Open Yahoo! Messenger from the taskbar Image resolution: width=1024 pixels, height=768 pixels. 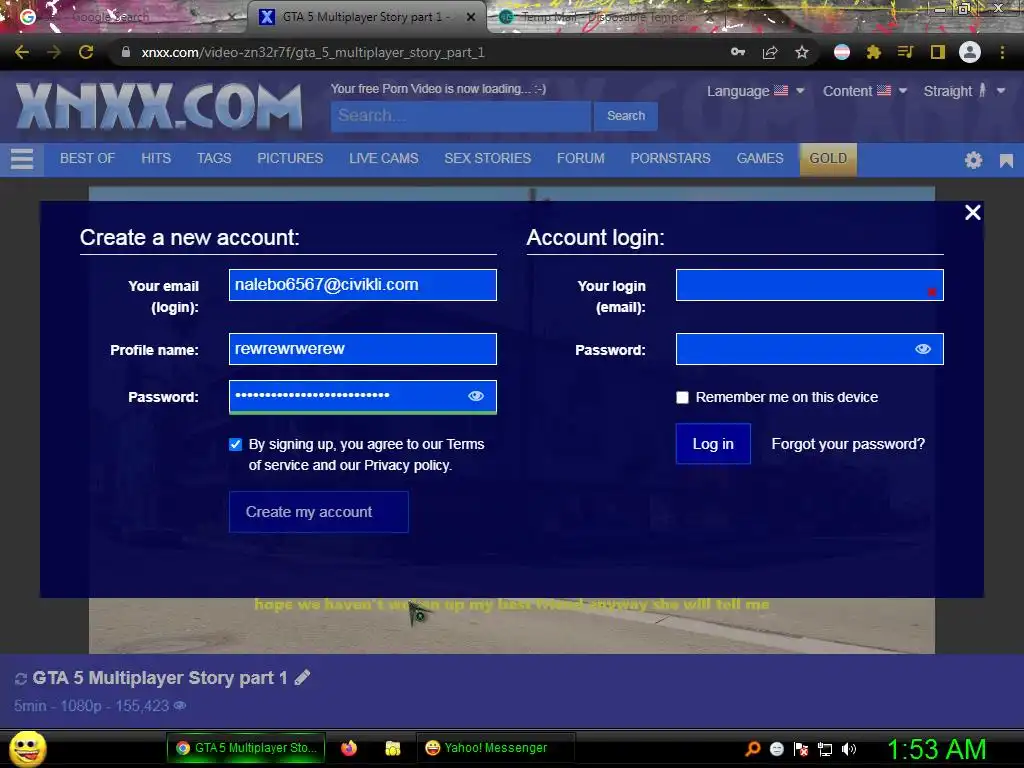496,748
